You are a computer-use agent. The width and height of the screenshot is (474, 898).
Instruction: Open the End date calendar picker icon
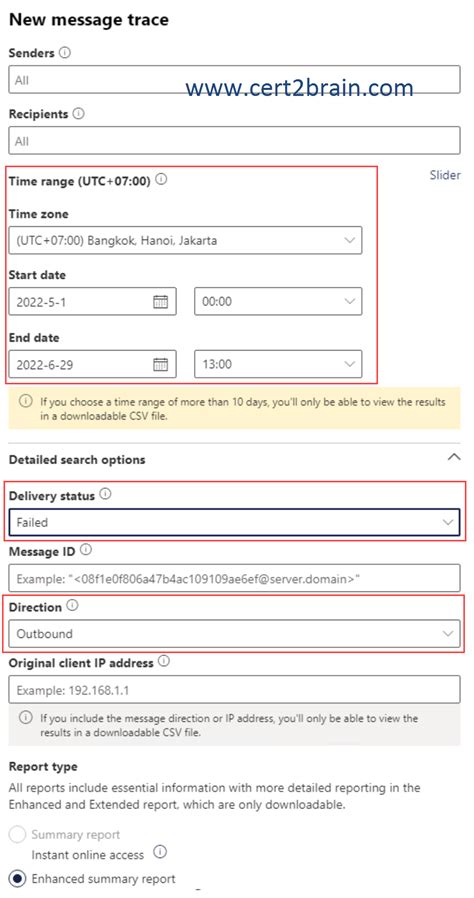click(160, 364)
